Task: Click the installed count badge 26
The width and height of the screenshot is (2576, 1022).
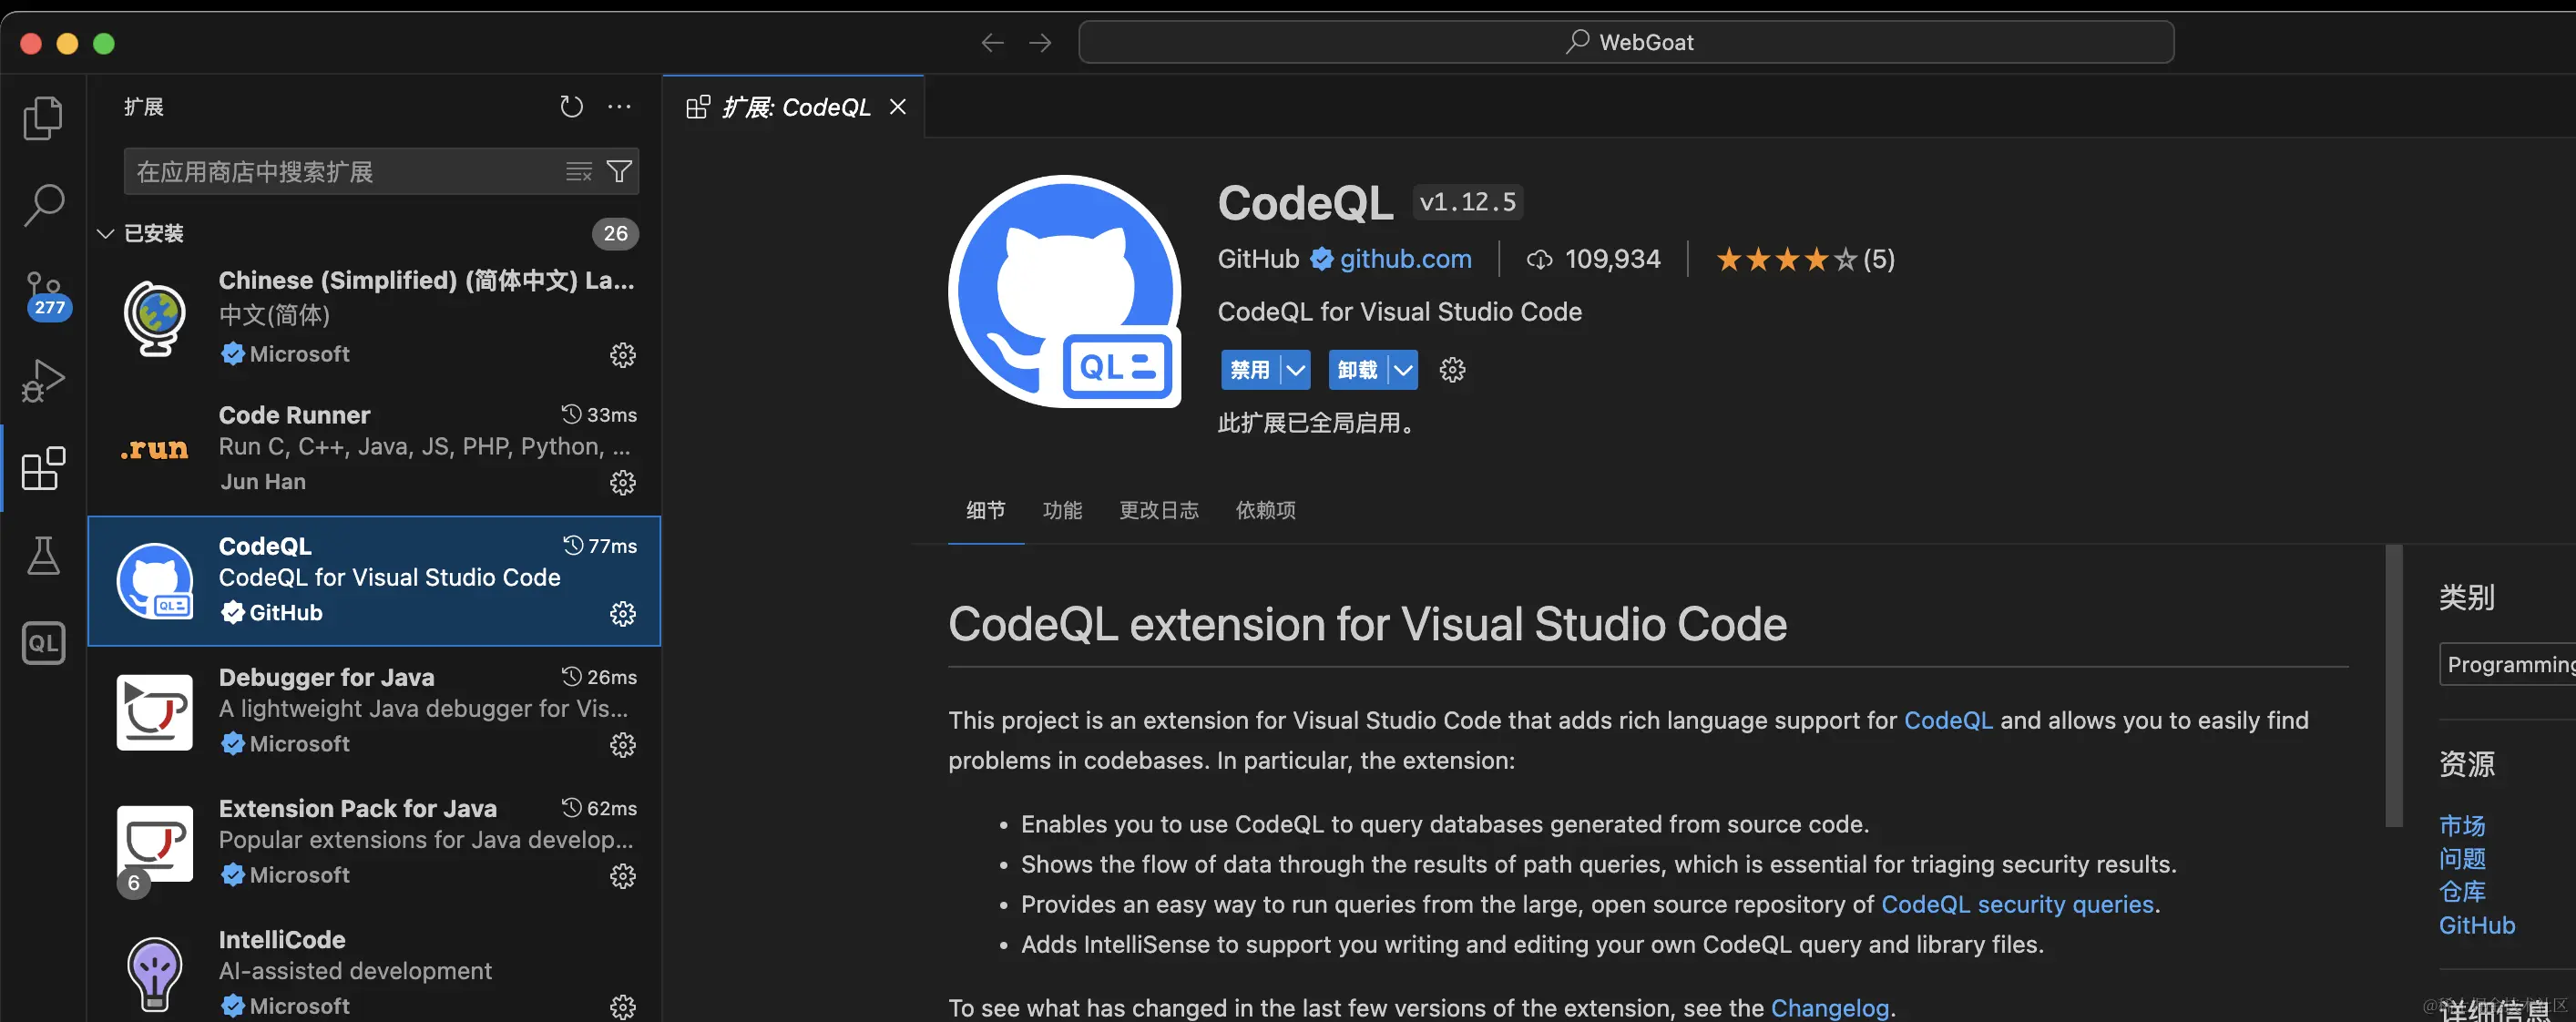Action: 615,234
